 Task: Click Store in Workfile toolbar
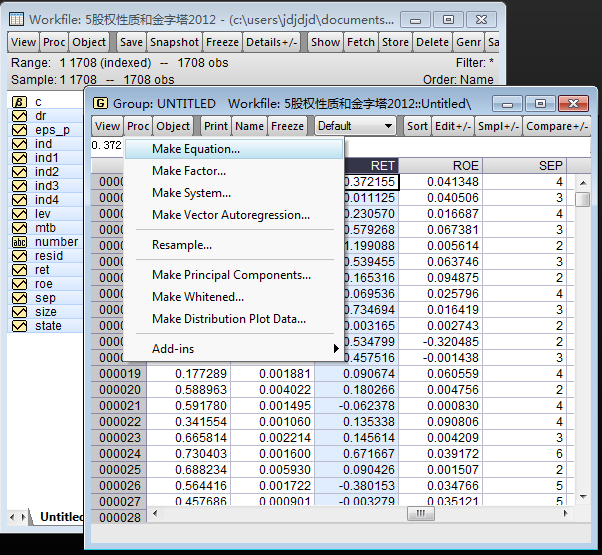pyautogui.click(x=395, y=42)
